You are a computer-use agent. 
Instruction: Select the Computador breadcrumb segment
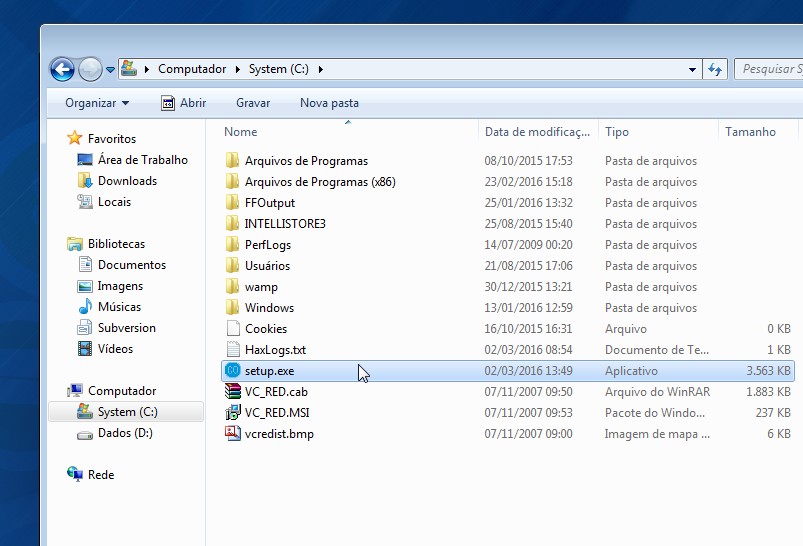point(192,69)
